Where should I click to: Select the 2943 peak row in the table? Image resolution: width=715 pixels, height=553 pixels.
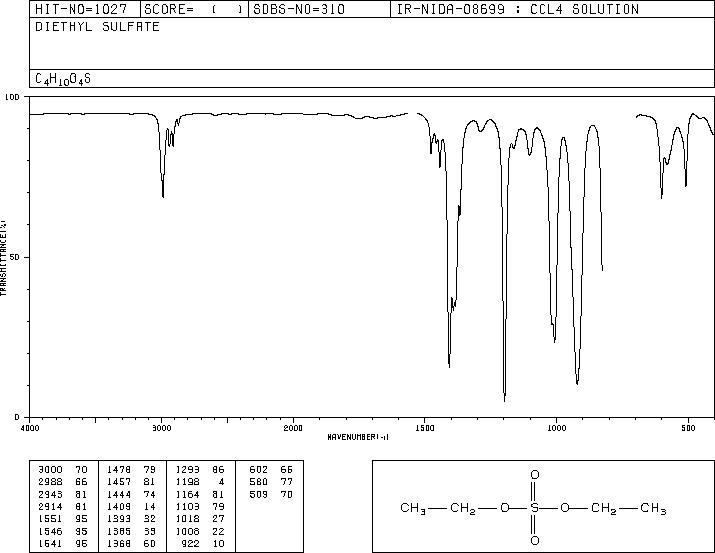coord(63,494)
